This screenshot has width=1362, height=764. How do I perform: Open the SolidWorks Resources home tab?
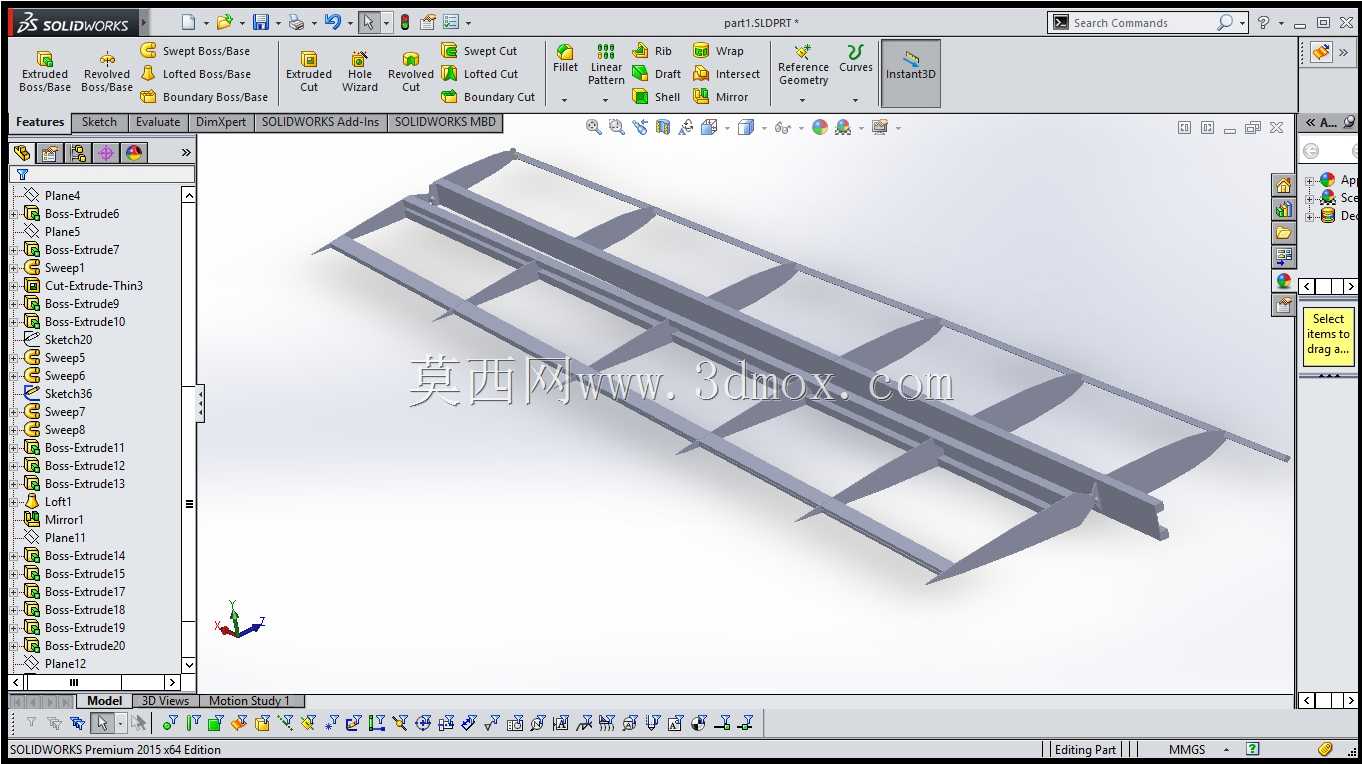pyautogui.click(x=1284, y=185)
